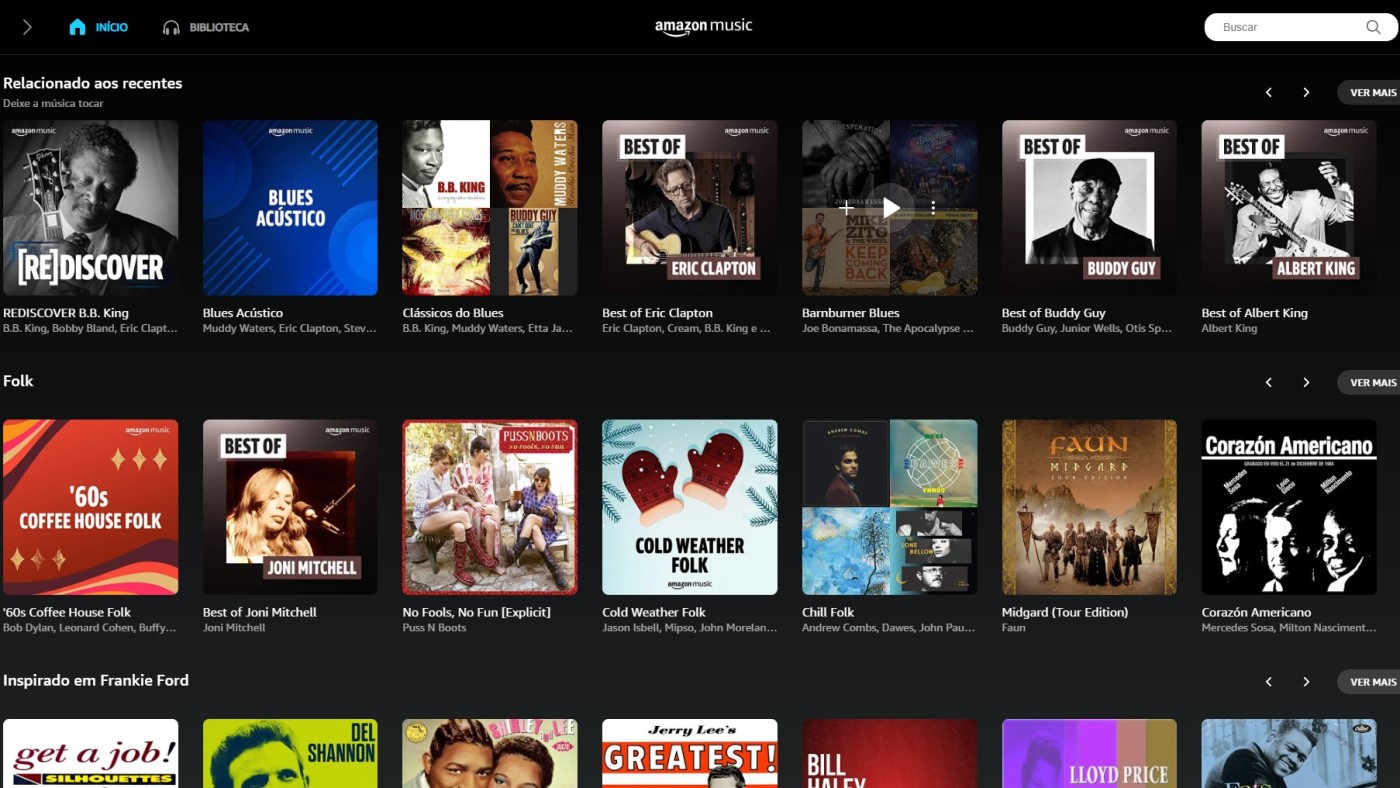The image size is (1400, 788).
Task: Play the Barnburner Blues playlist
Action: pyautogui.click(x=889, y=207)
